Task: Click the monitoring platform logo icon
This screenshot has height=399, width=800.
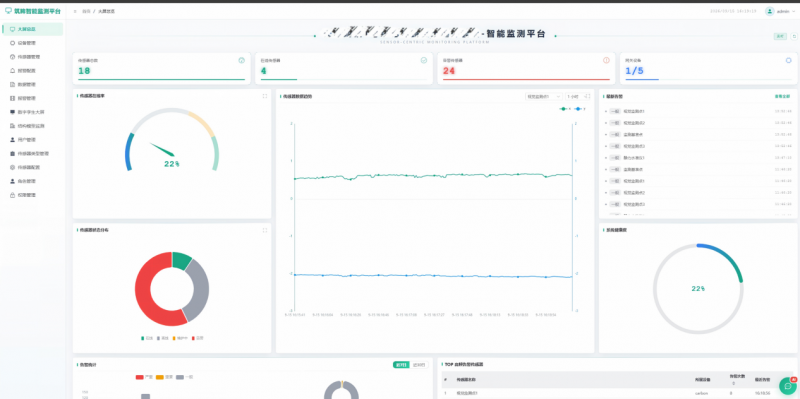Action: 8,11
